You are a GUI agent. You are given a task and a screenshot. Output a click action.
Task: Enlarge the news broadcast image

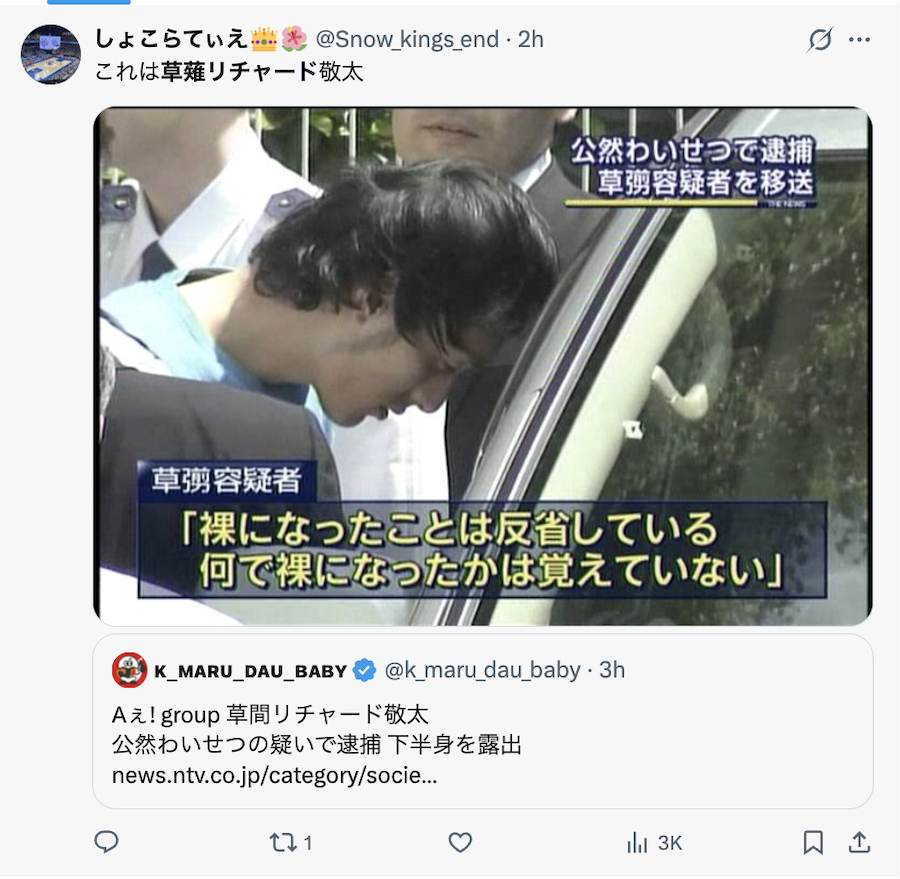click(x=483, y=366)
